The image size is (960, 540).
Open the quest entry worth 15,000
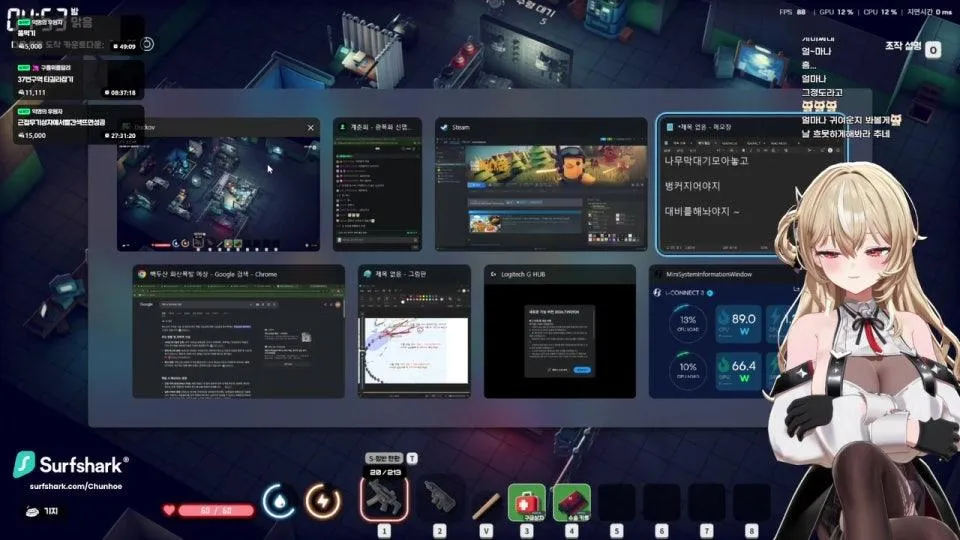(x=77, y=124)
